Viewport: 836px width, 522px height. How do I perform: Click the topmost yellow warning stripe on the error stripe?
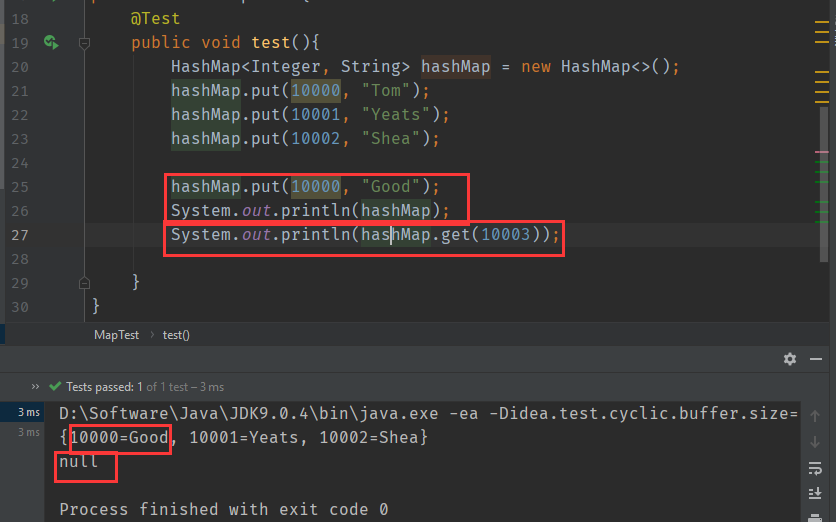[822, 23]
